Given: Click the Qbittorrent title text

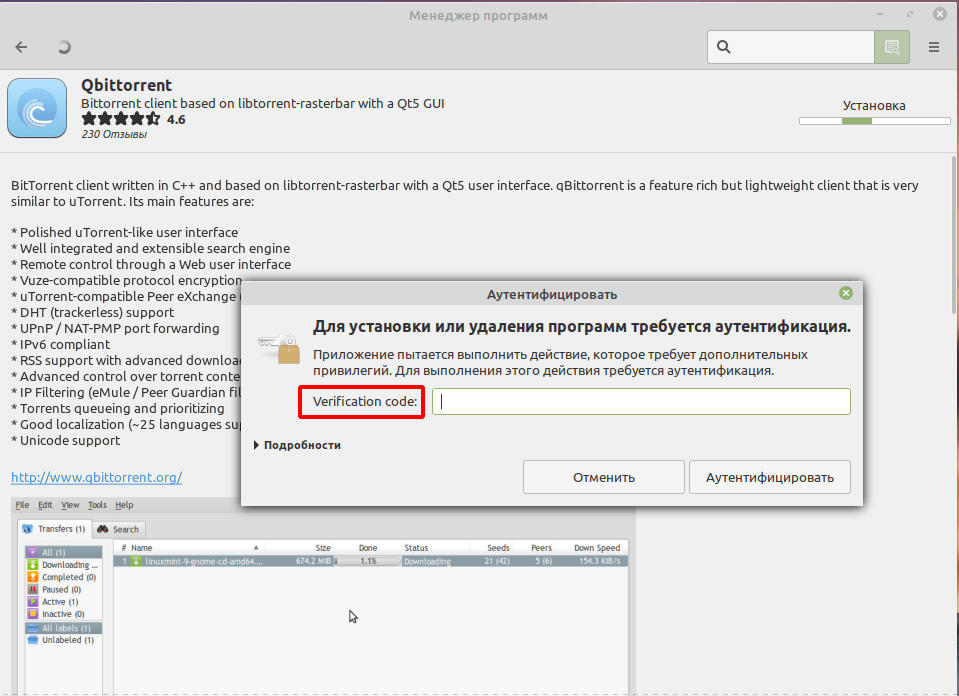Looking at the screenshot, I should (127, 85).
